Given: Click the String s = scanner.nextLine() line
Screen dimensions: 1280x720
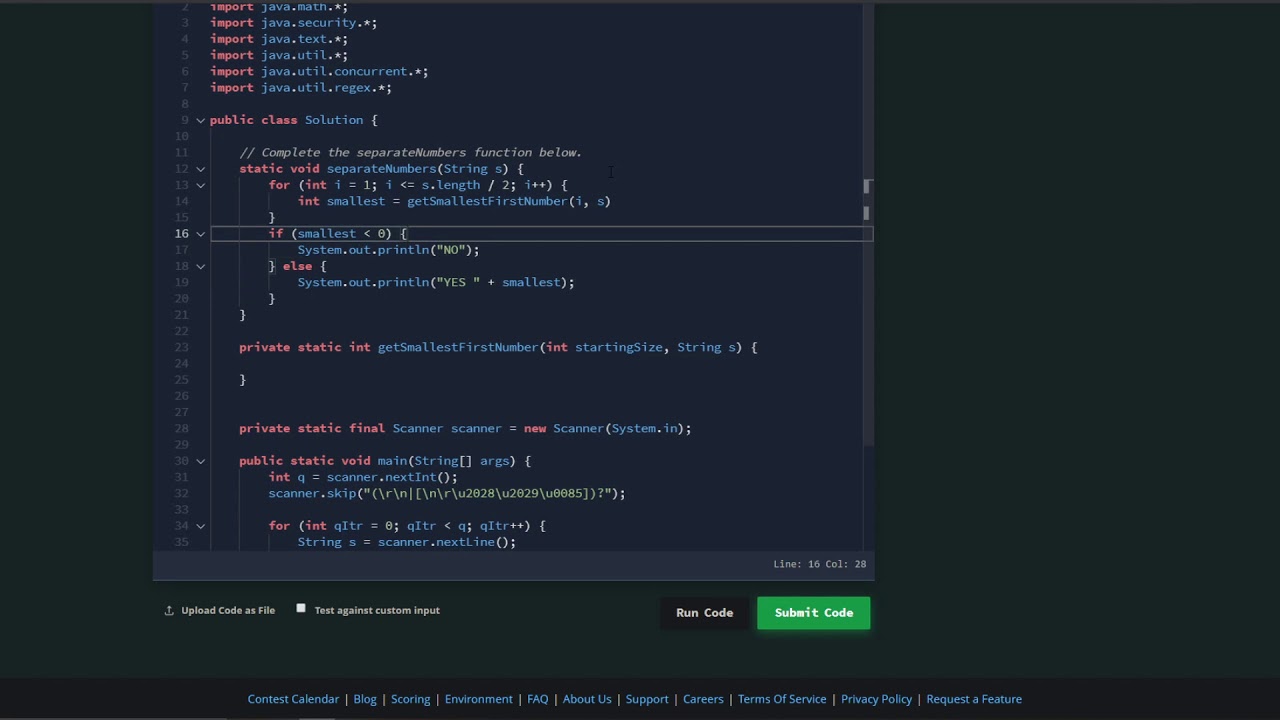Looking at the screenshot, I should [x=407, y=542].
